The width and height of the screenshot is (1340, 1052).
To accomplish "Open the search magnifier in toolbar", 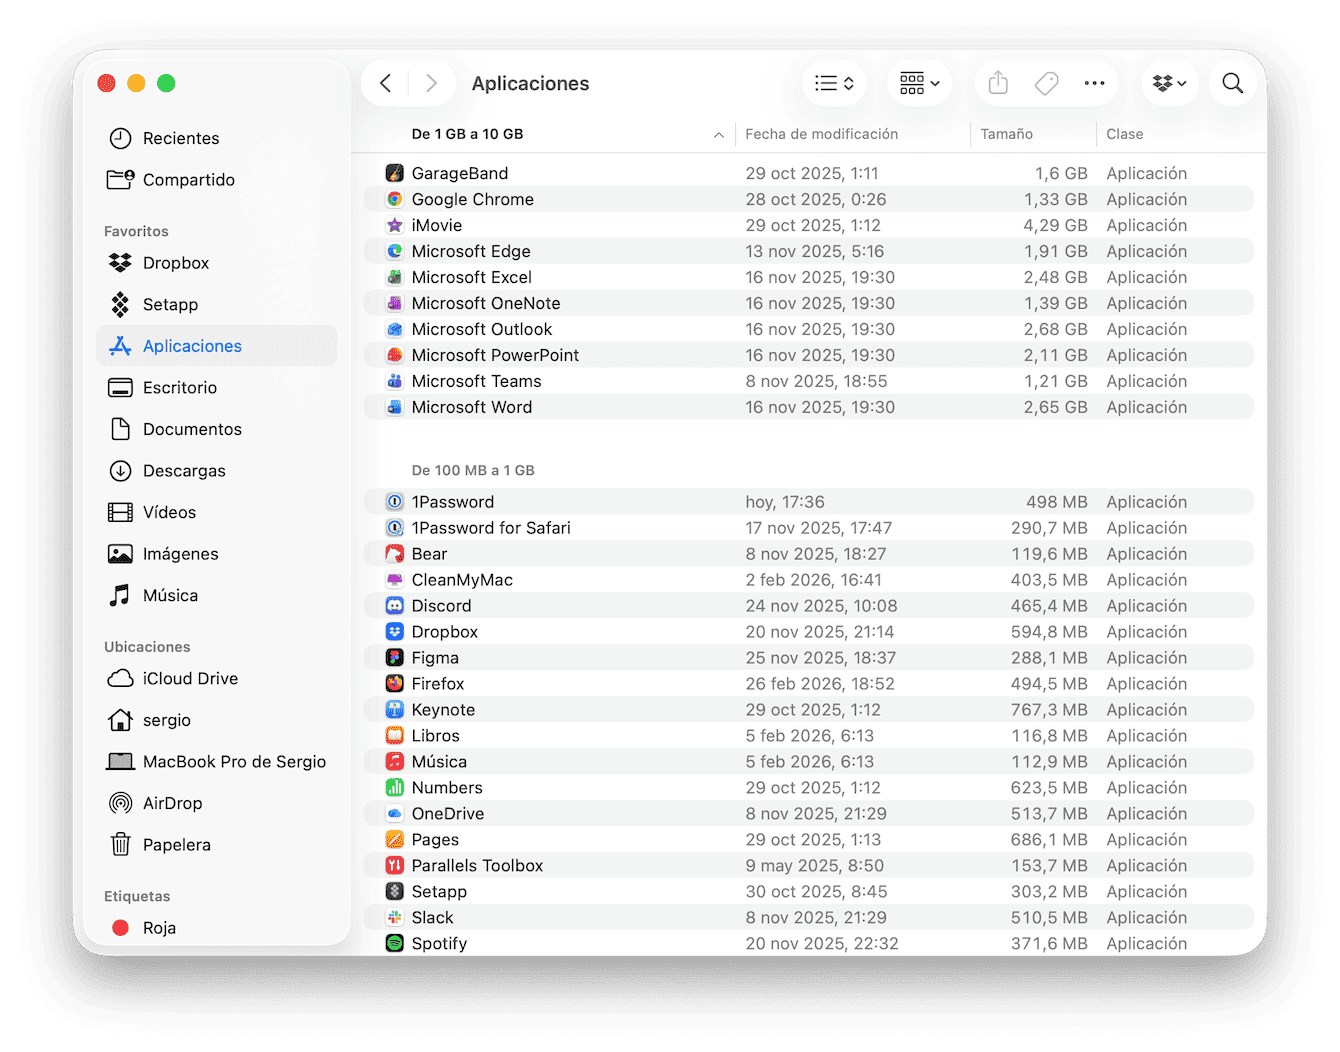I will coord(1233,84).
